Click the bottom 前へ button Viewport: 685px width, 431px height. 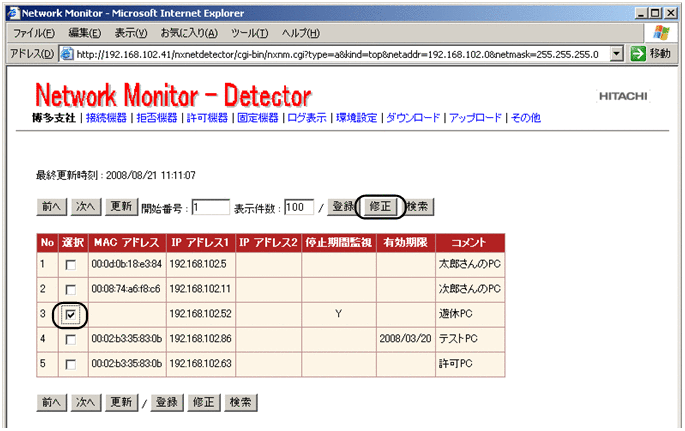[x=52, y=402]
